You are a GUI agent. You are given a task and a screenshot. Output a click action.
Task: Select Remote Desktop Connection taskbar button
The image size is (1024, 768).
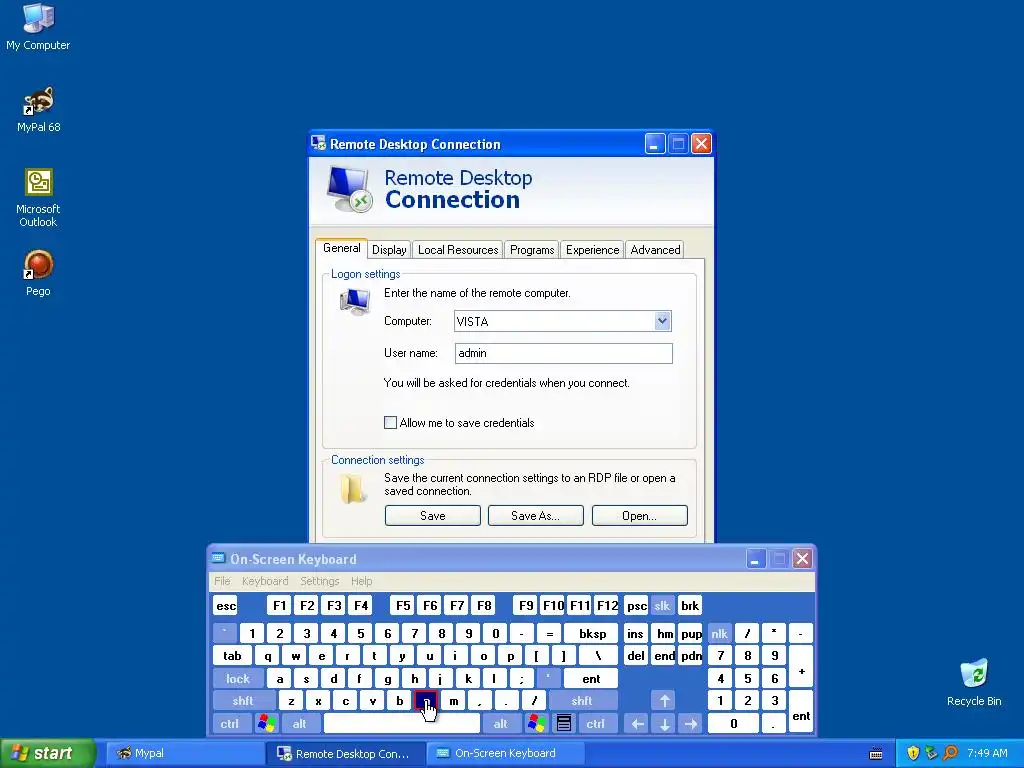[345, 753]
